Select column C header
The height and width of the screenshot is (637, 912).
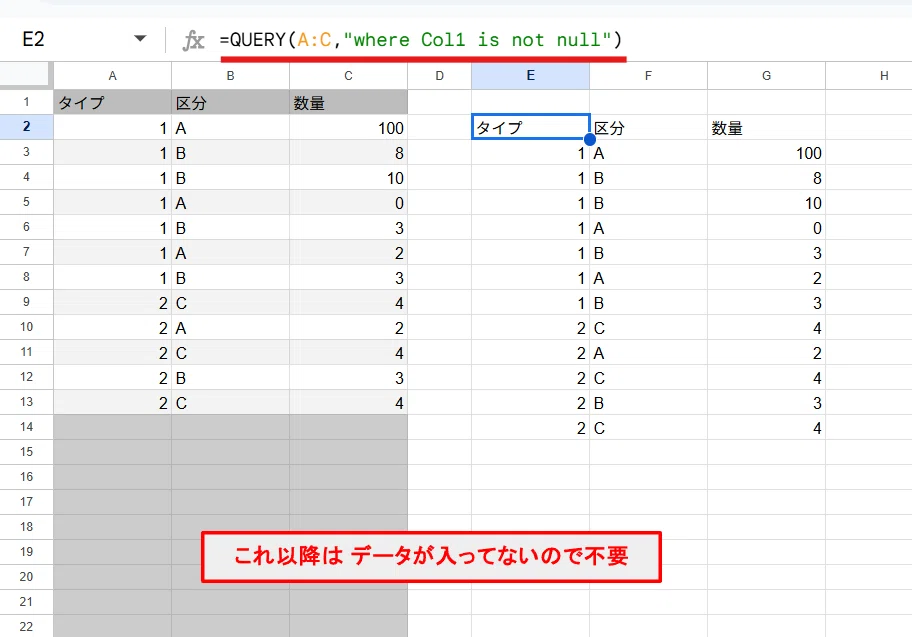tap(348, 76)
